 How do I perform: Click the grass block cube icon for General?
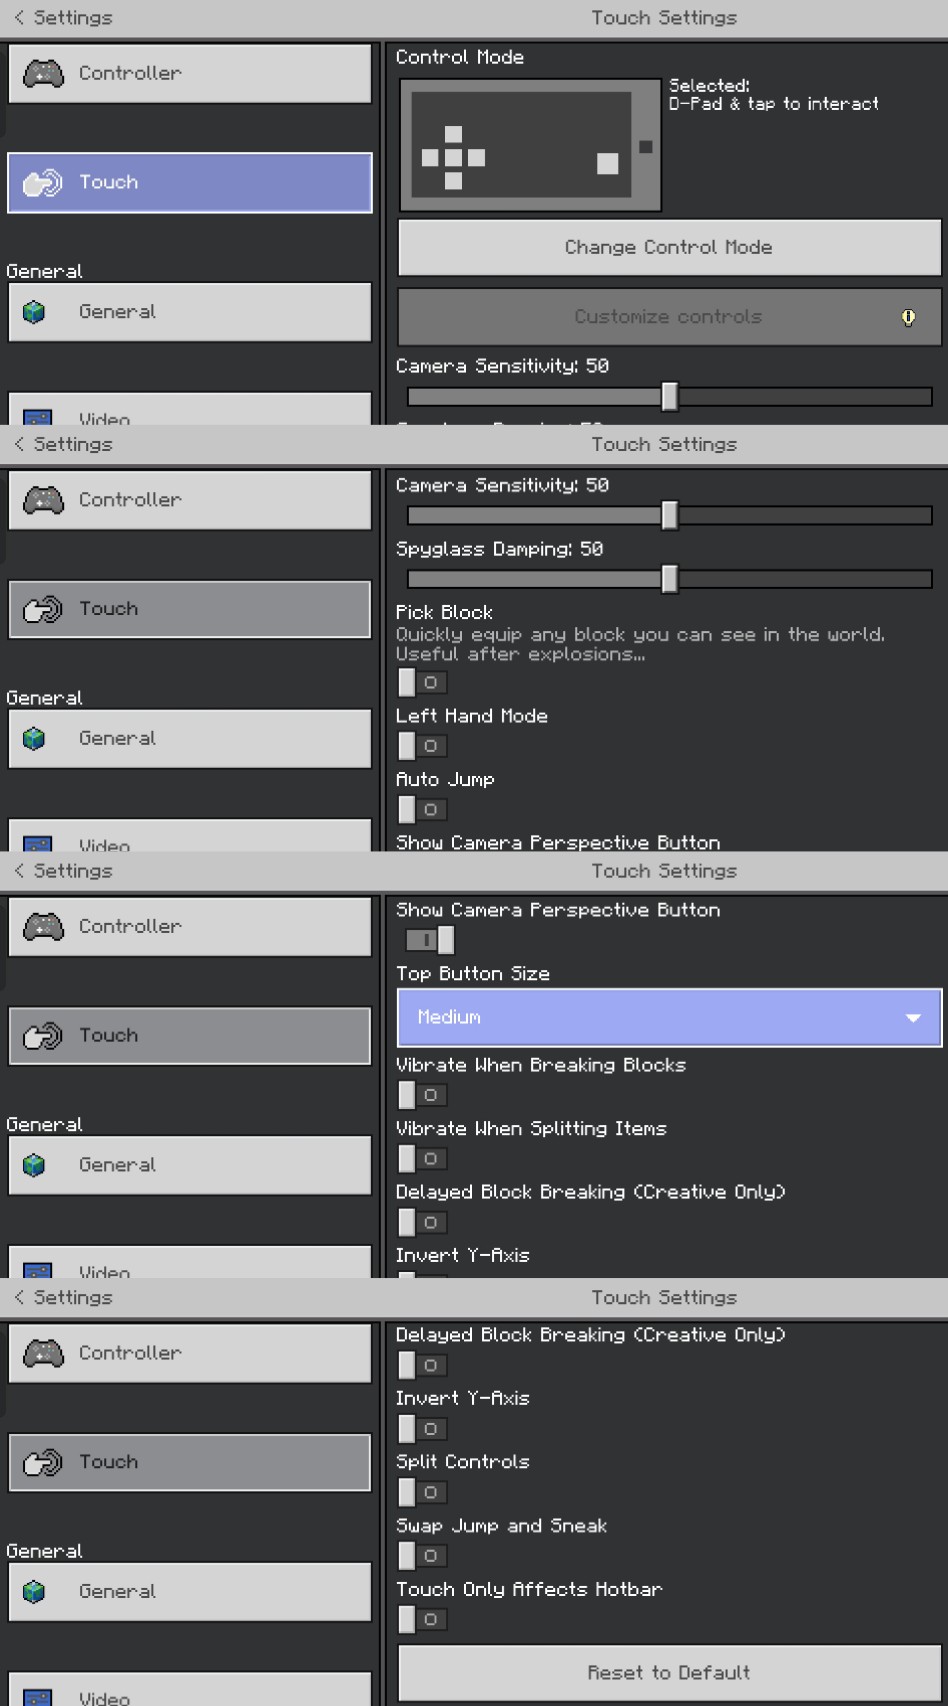coord(34,312)
